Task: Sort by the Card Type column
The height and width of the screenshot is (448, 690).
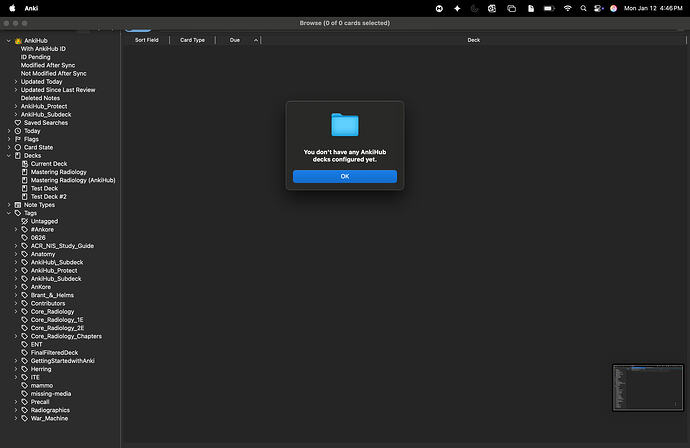Action: pyautogui.click(x=192, y=40)
